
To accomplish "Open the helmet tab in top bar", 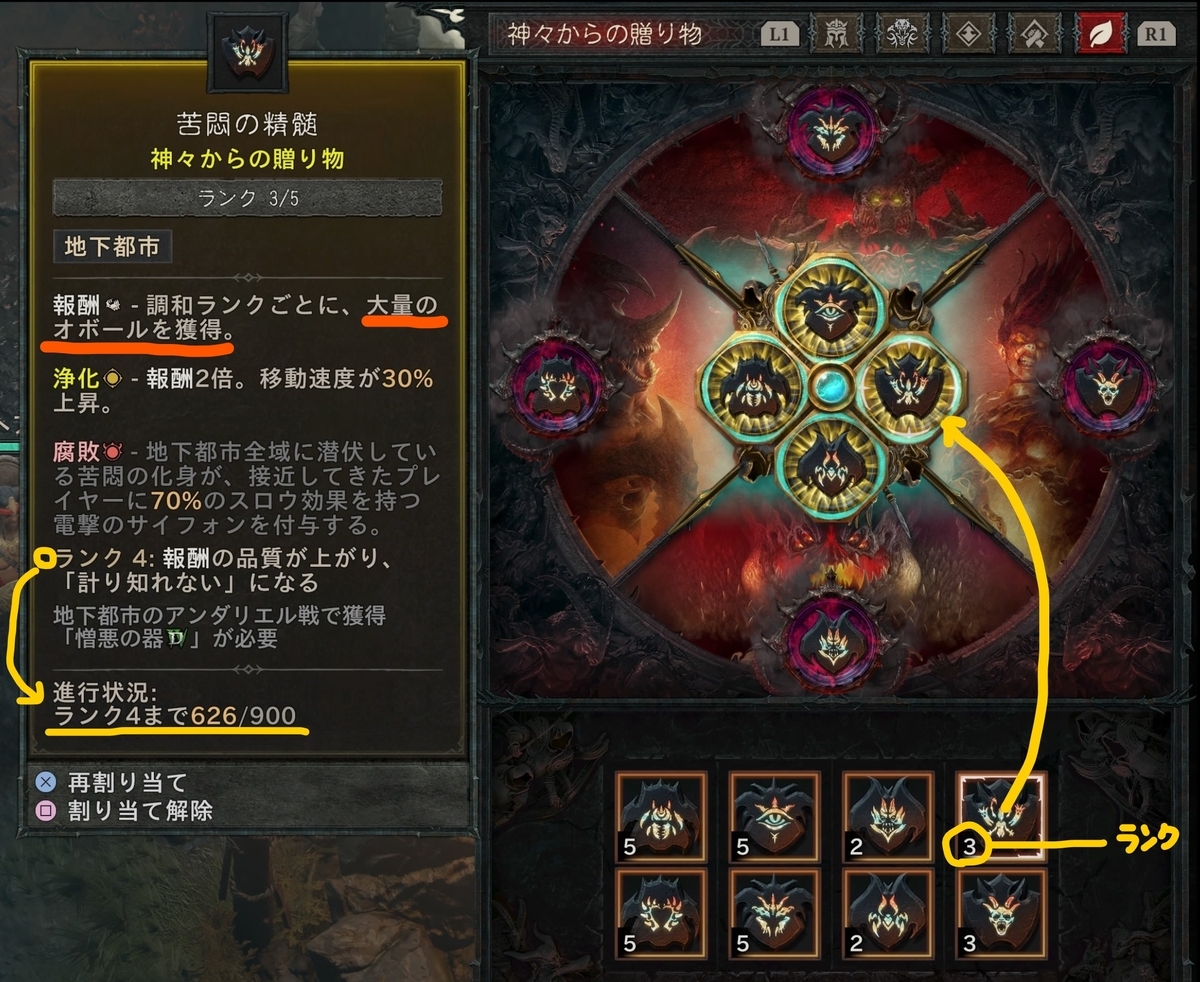I will coord(836,35).
